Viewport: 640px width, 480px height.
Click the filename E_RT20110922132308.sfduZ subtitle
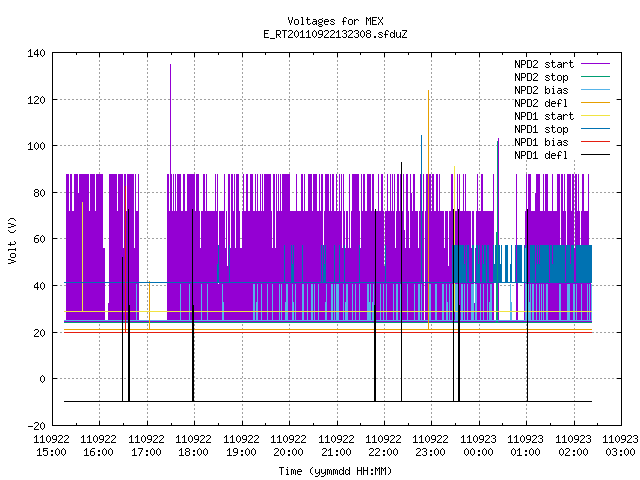tap(335, 34)
